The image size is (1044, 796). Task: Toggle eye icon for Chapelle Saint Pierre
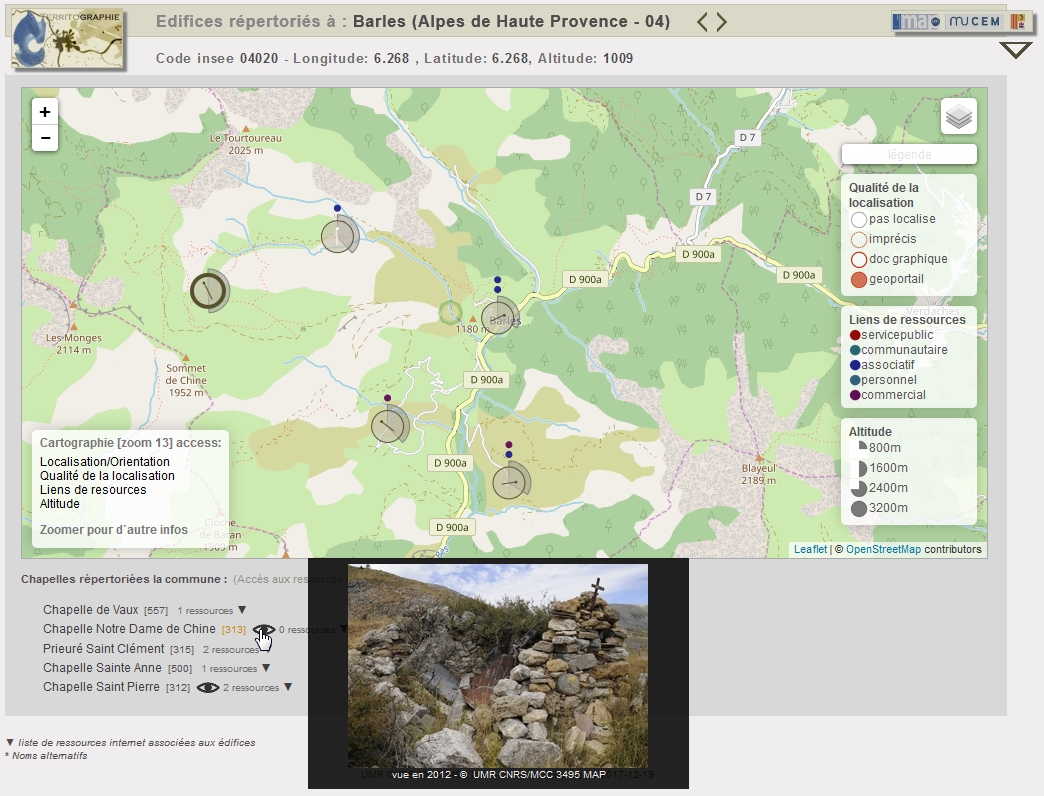pyautogui.click(x=208, y=688)
